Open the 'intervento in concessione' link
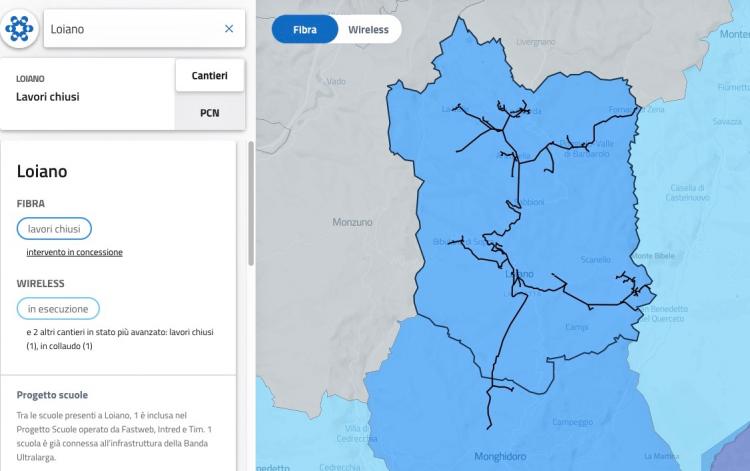 point(75,252)
